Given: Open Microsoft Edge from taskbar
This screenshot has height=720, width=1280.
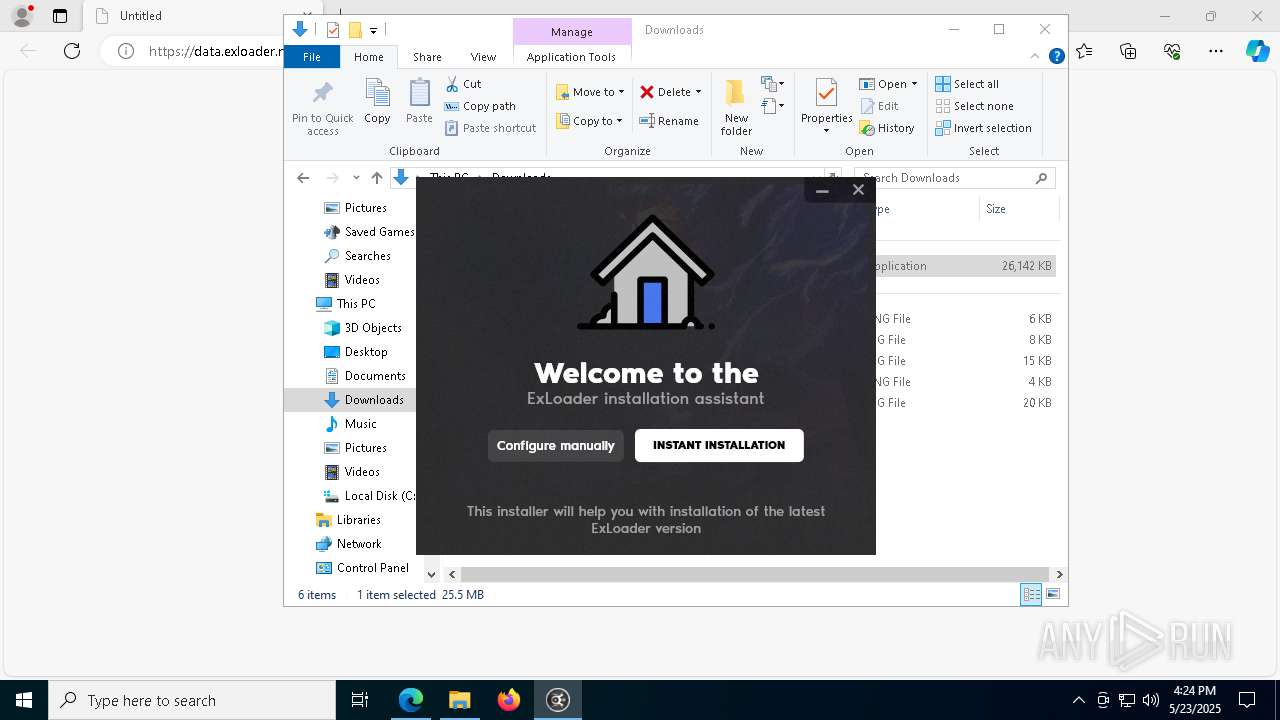Looking at the screenshot, I should pos(411,700).
